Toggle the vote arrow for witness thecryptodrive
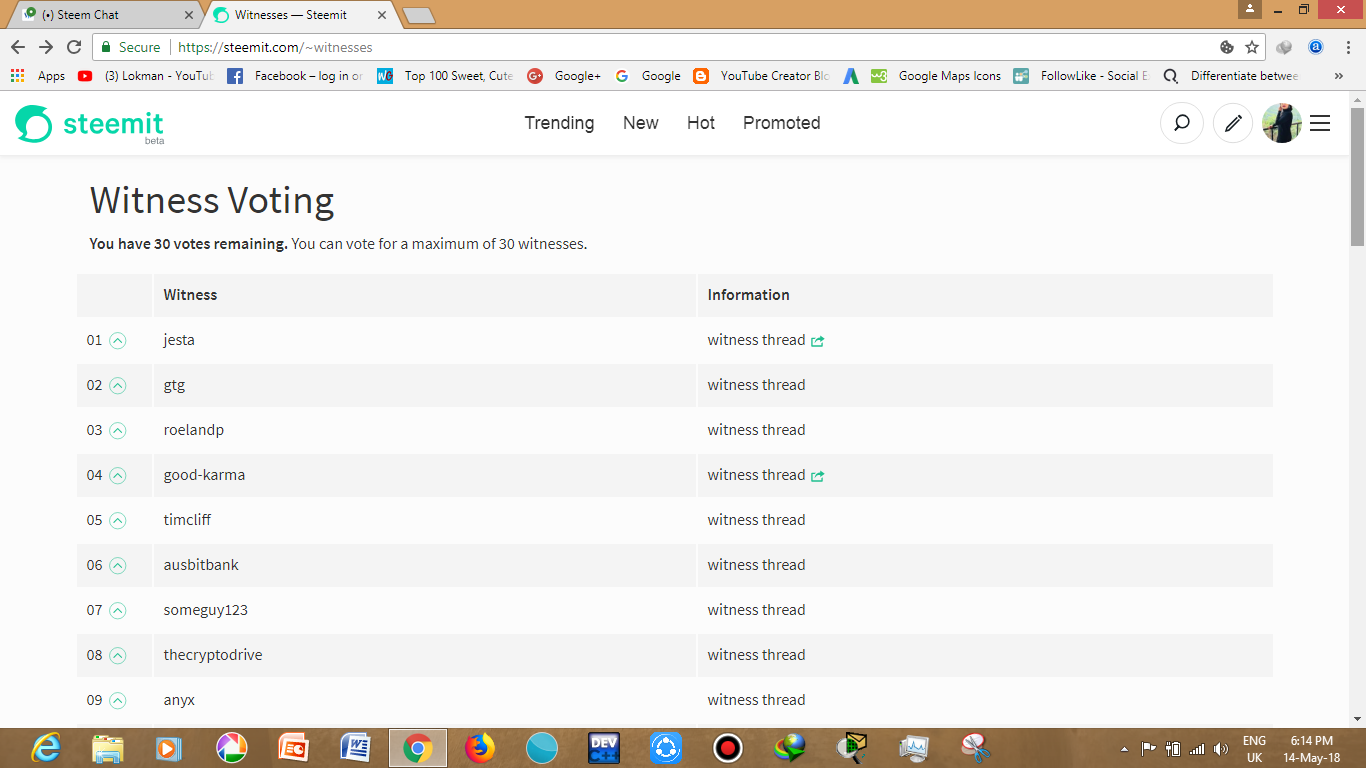Image resolution: width=1366 pixels, height=768 pixels. tap(117, 656)
